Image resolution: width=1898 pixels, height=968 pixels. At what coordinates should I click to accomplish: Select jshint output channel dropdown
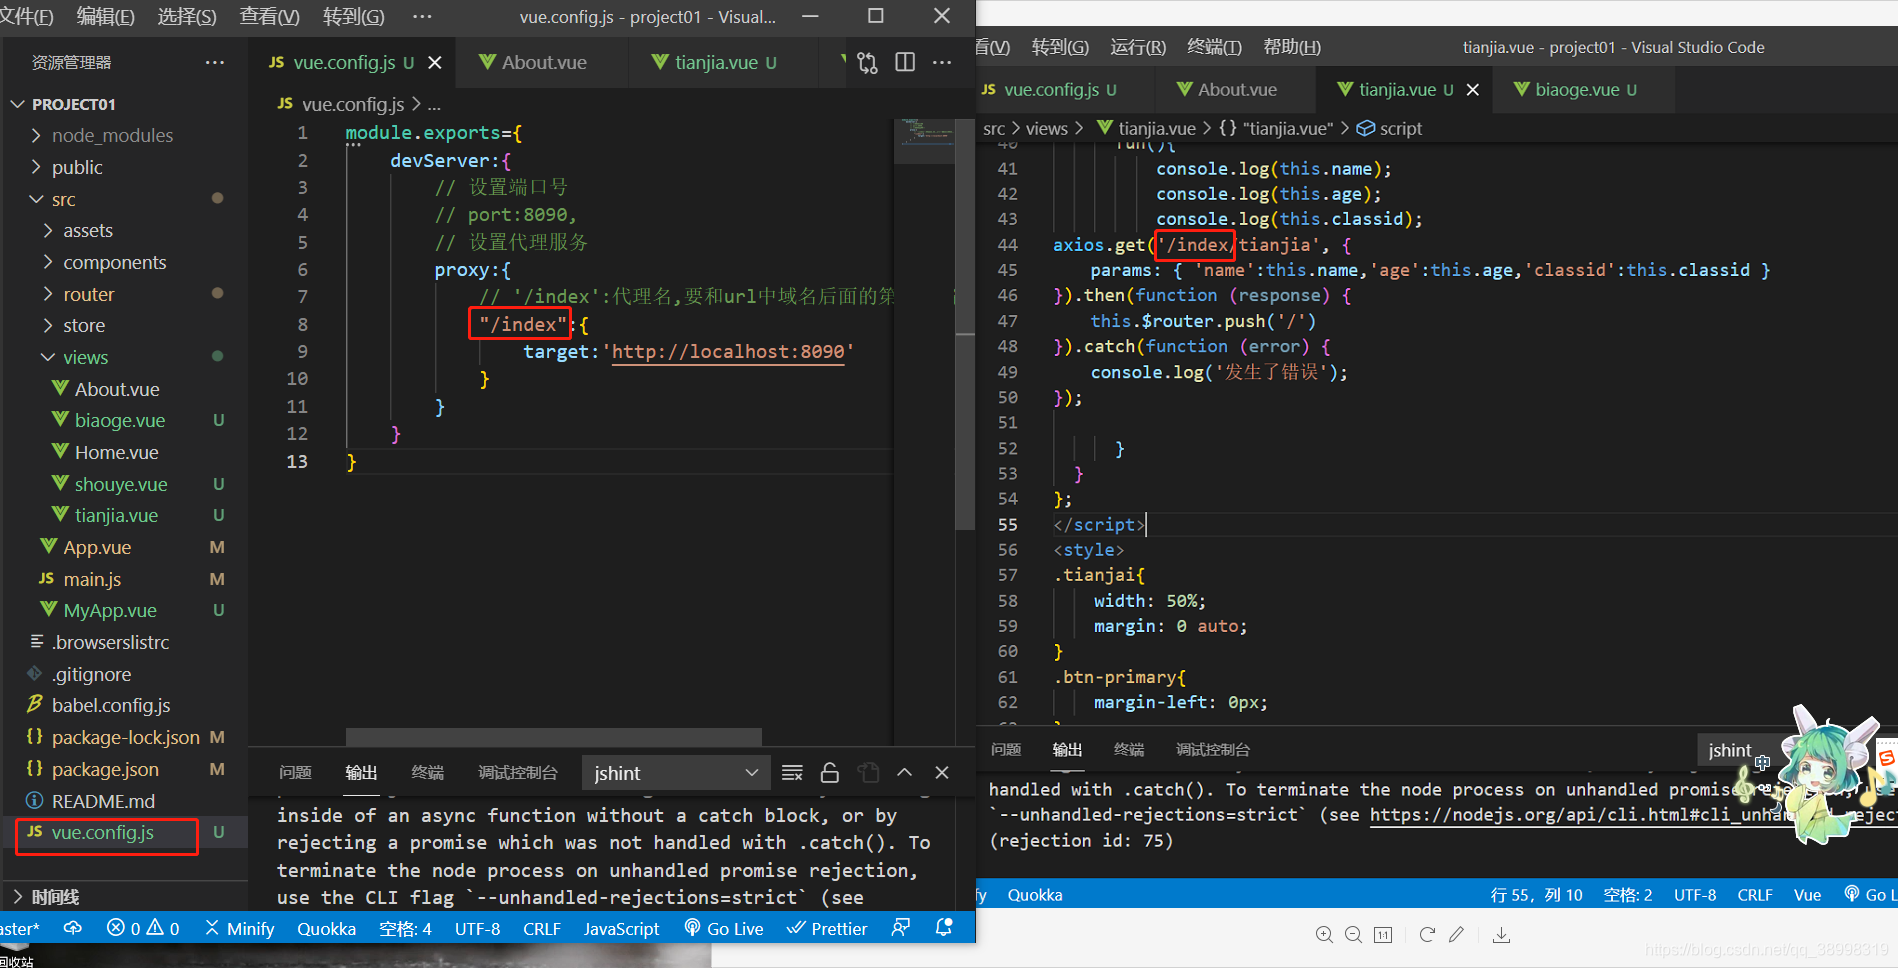[675, 772]
